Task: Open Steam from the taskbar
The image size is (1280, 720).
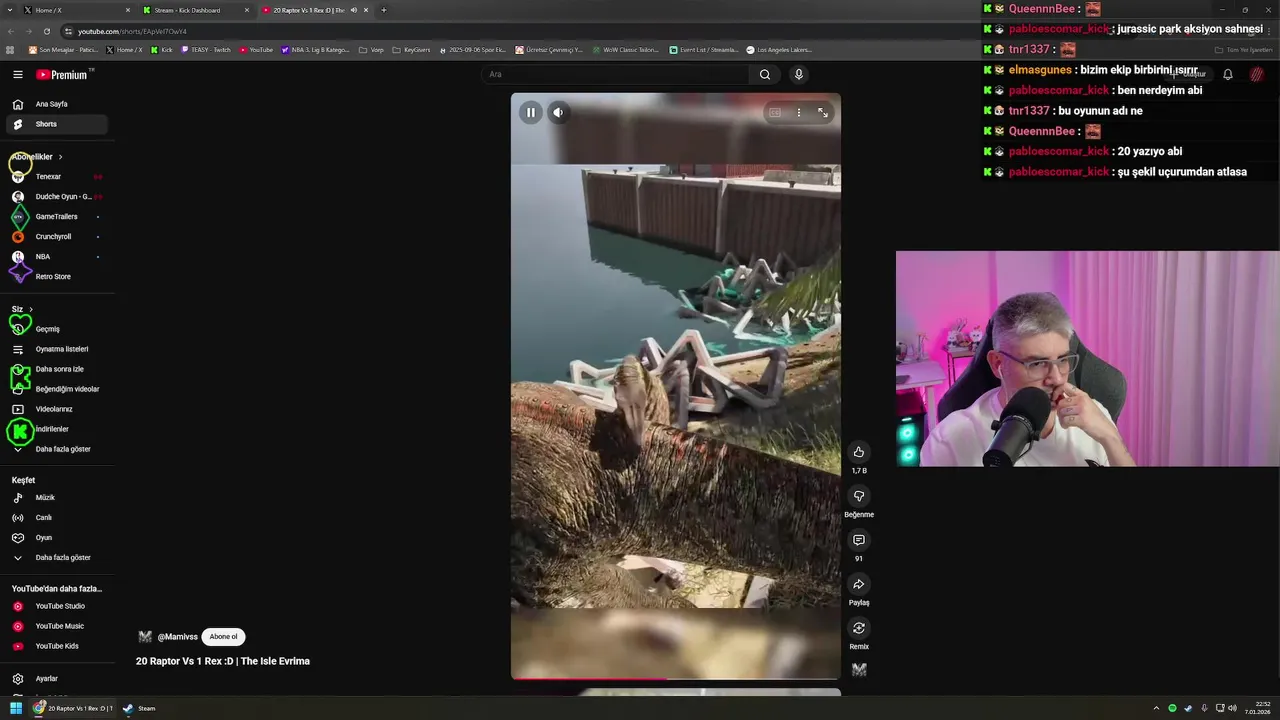Action: tap(139, 708)
